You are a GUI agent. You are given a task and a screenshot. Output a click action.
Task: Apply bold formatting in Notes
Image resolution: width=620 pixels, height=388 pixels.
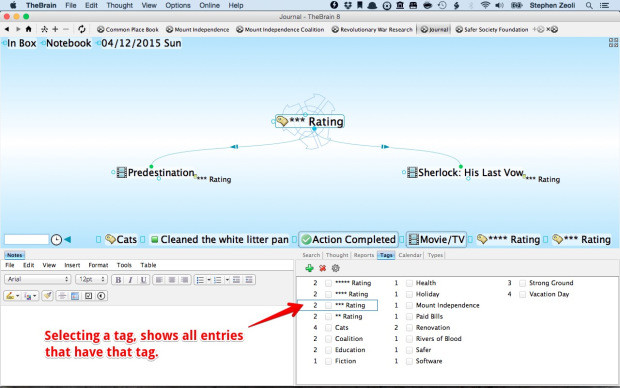coord(118,280)
